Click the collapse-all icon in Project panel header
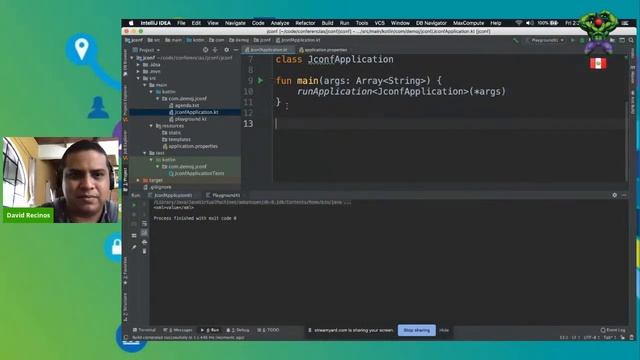The width and height of the screenshot is (640, 360). coord(216,50)
